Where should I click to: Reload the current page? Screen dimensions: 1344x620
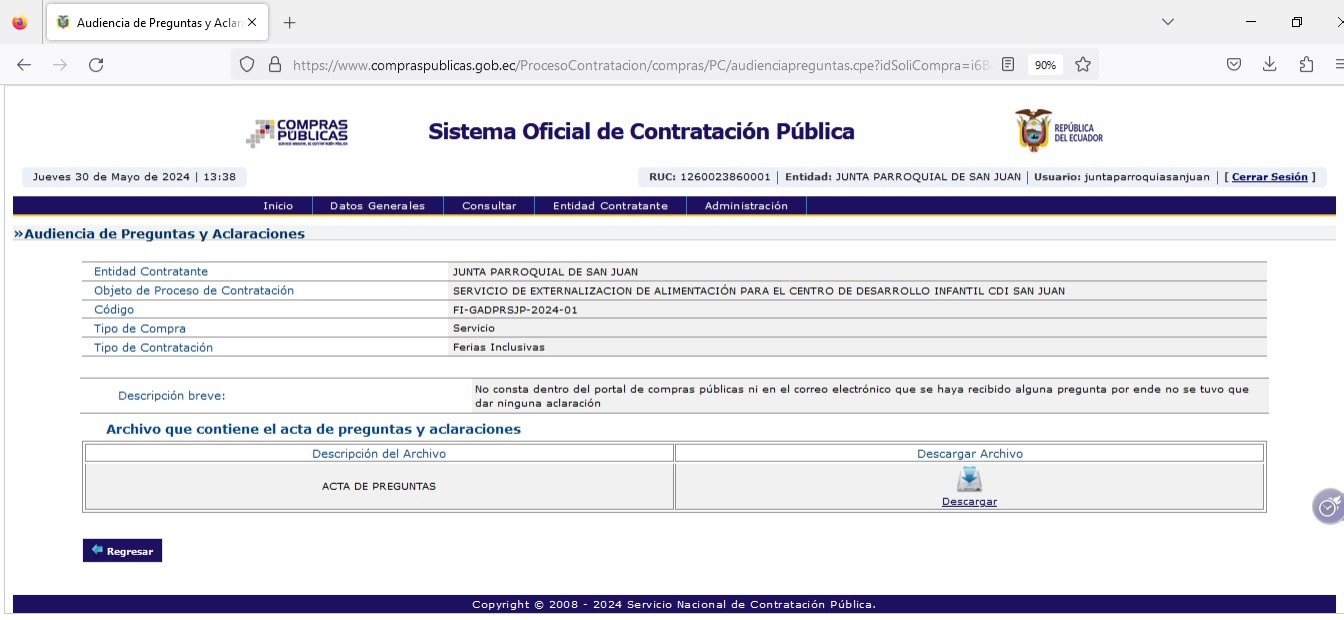(x=96, y=65)
